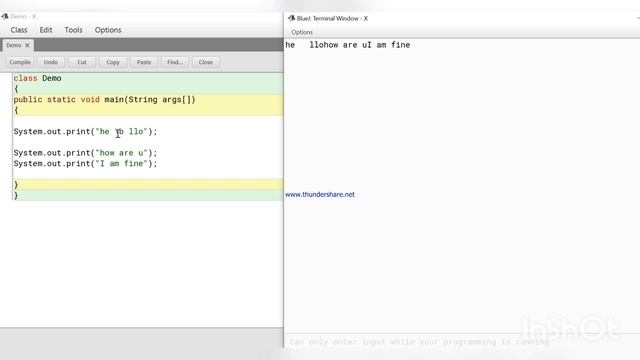Viewport: 640px width, 360px height.
Task: Click the print "he llo" code line
Action: 85,131
